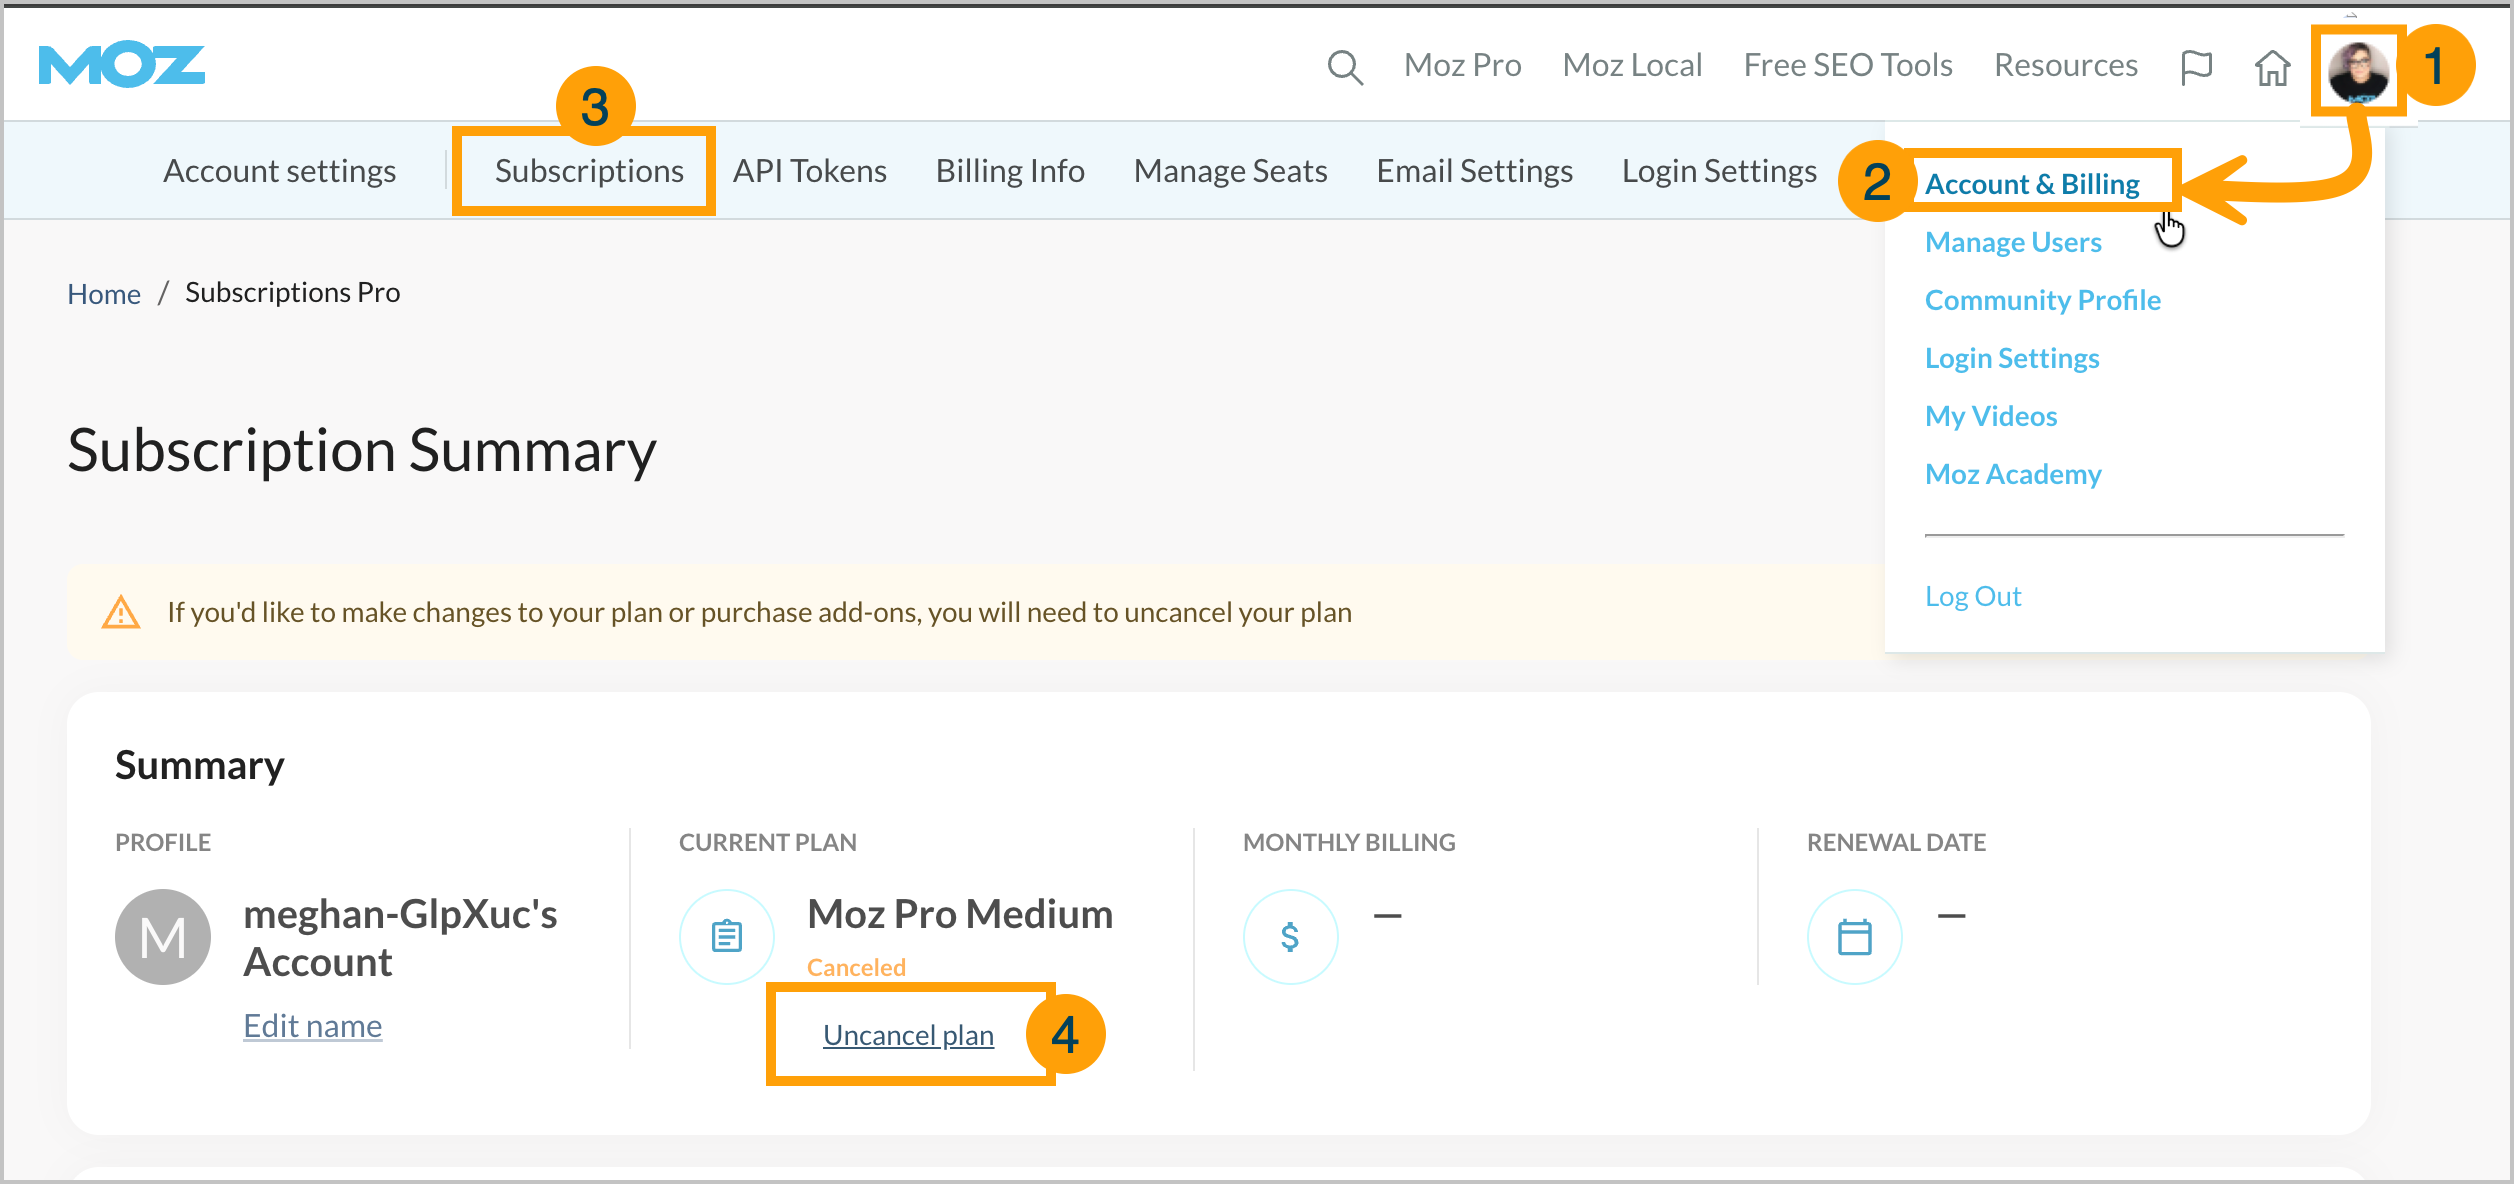Viewport: 2514px width, 1184px height.
Task: Select My Videos in dropdown
Action: pyautogui.click(x=1991, y=416)
